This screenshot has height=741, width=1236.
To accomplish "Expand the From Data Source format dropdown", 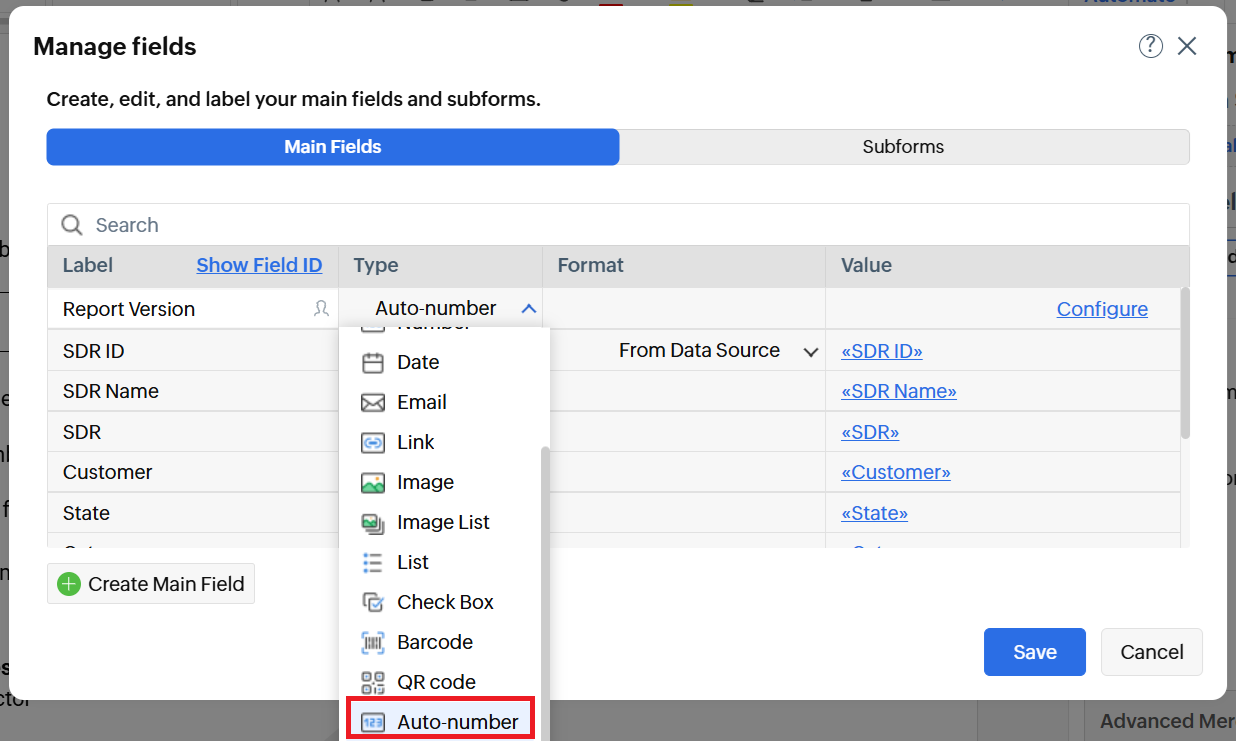I will 811,351.
